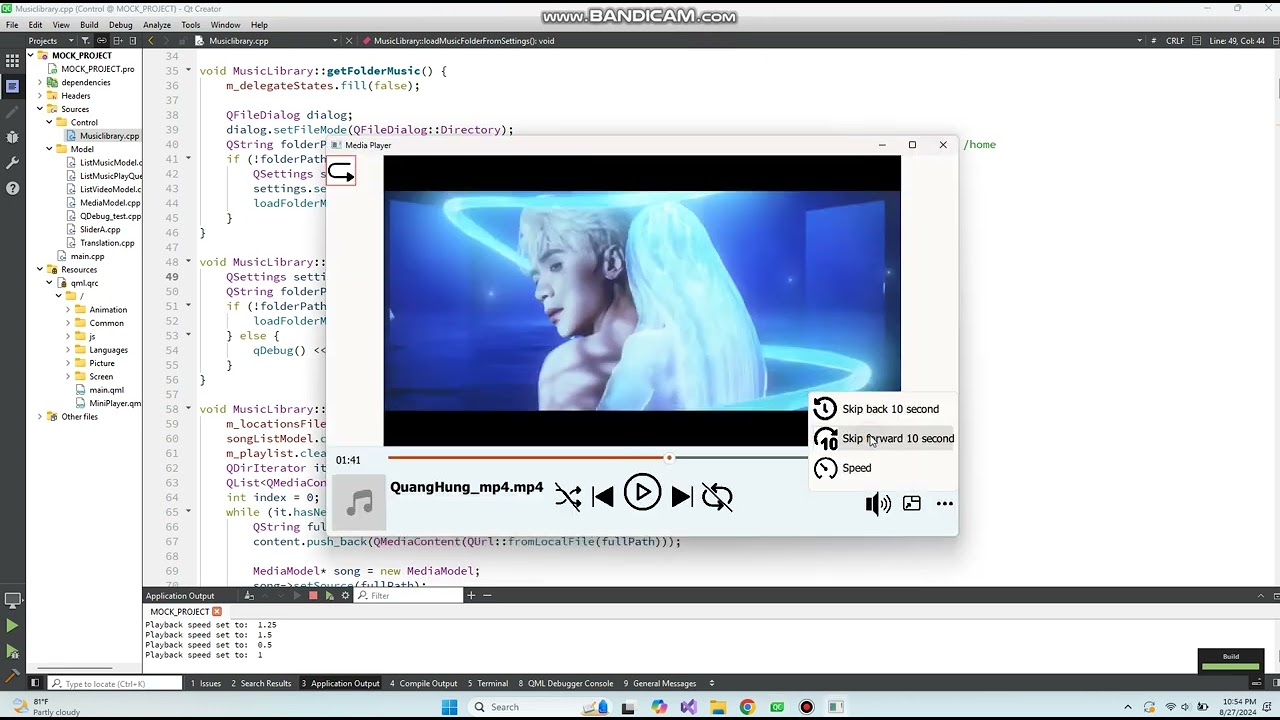Open the kit selector monitor icon
1280x720 pixels.
[x=12, y=600]
